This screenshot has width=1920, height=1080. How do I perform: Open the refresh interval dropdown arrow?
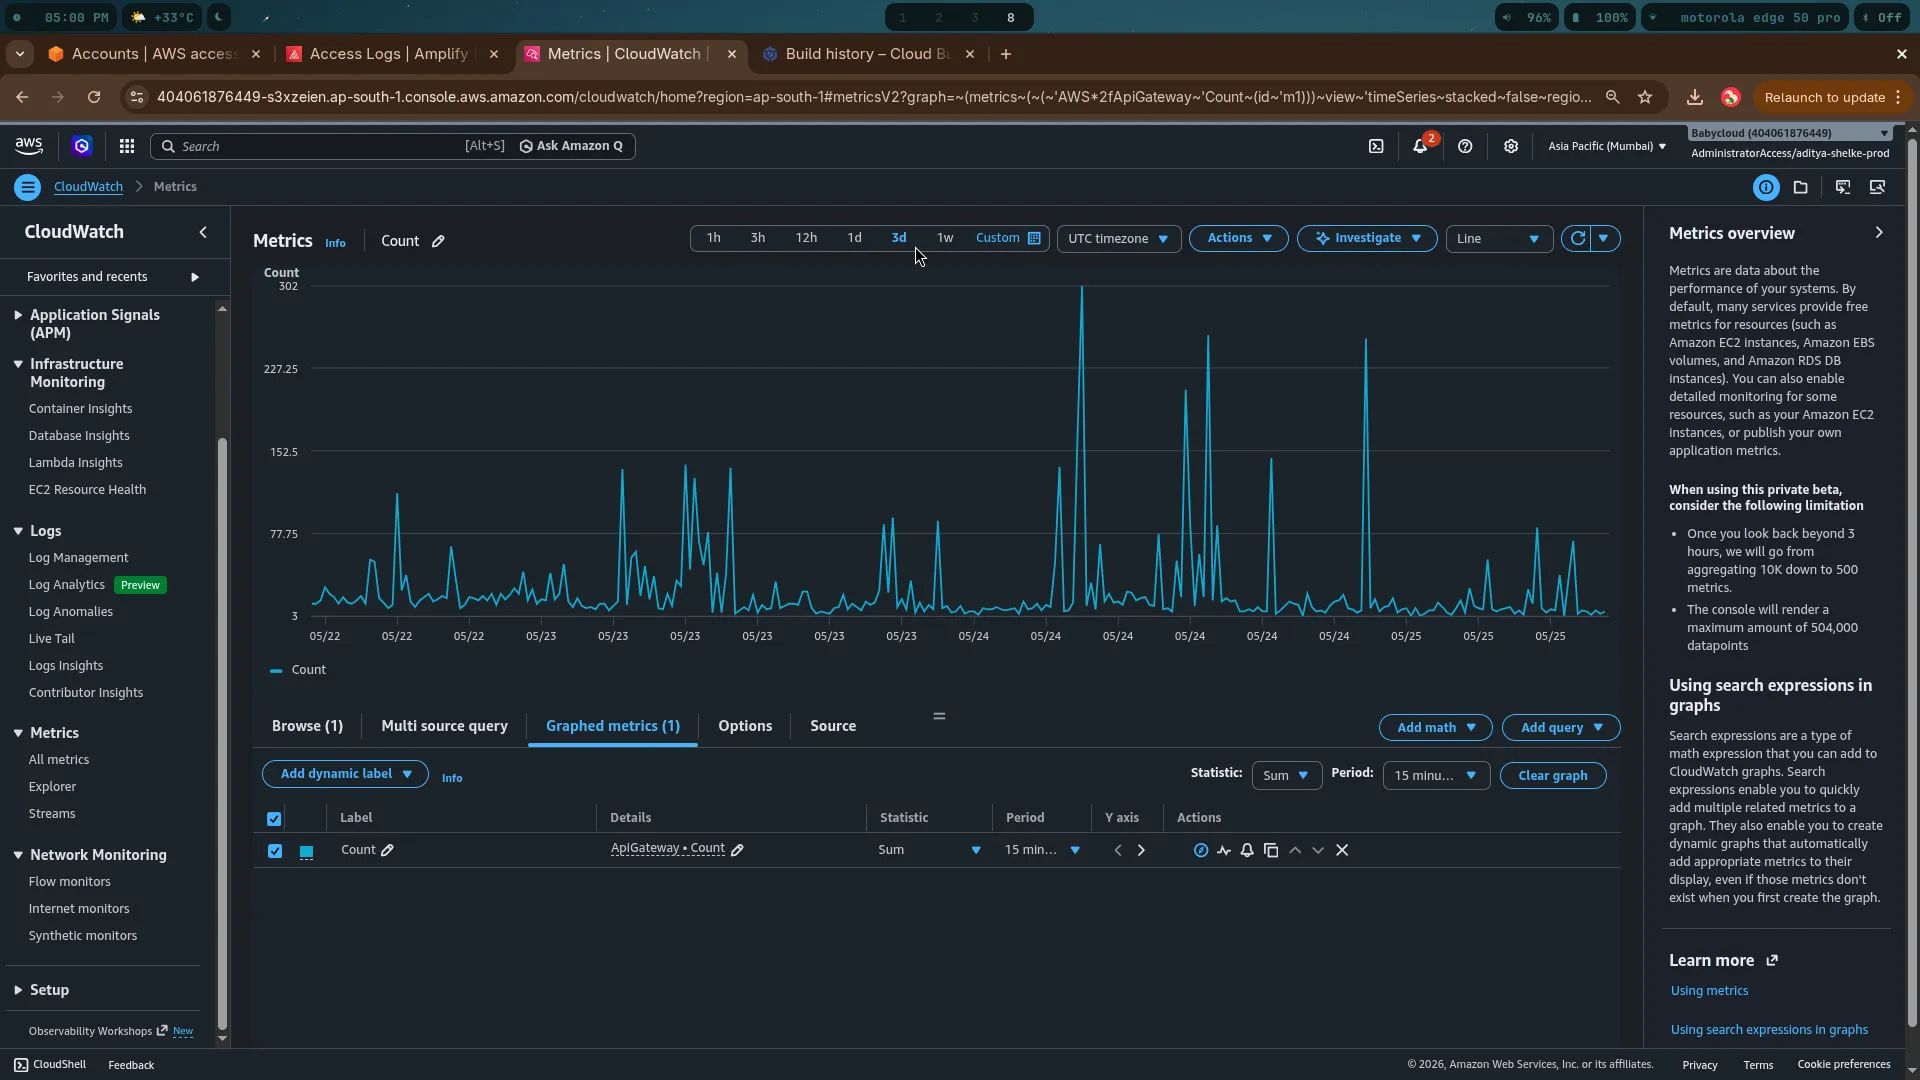tap(1603, 238)
